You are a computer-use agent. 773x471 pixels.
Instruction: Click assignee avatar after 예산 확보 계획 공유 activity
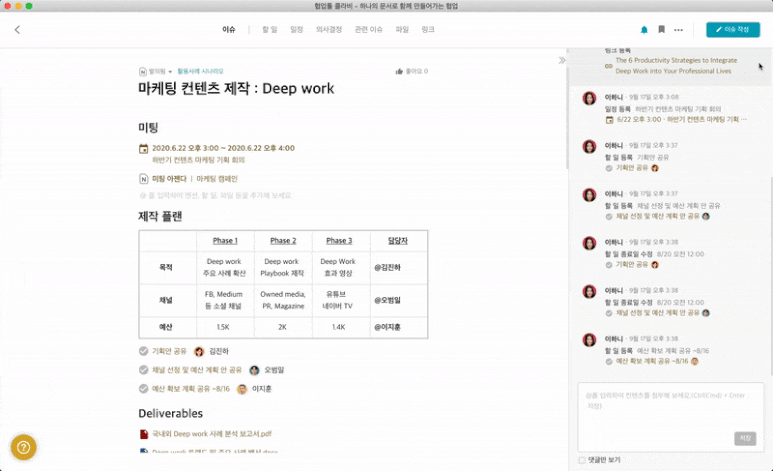point(695,362)
